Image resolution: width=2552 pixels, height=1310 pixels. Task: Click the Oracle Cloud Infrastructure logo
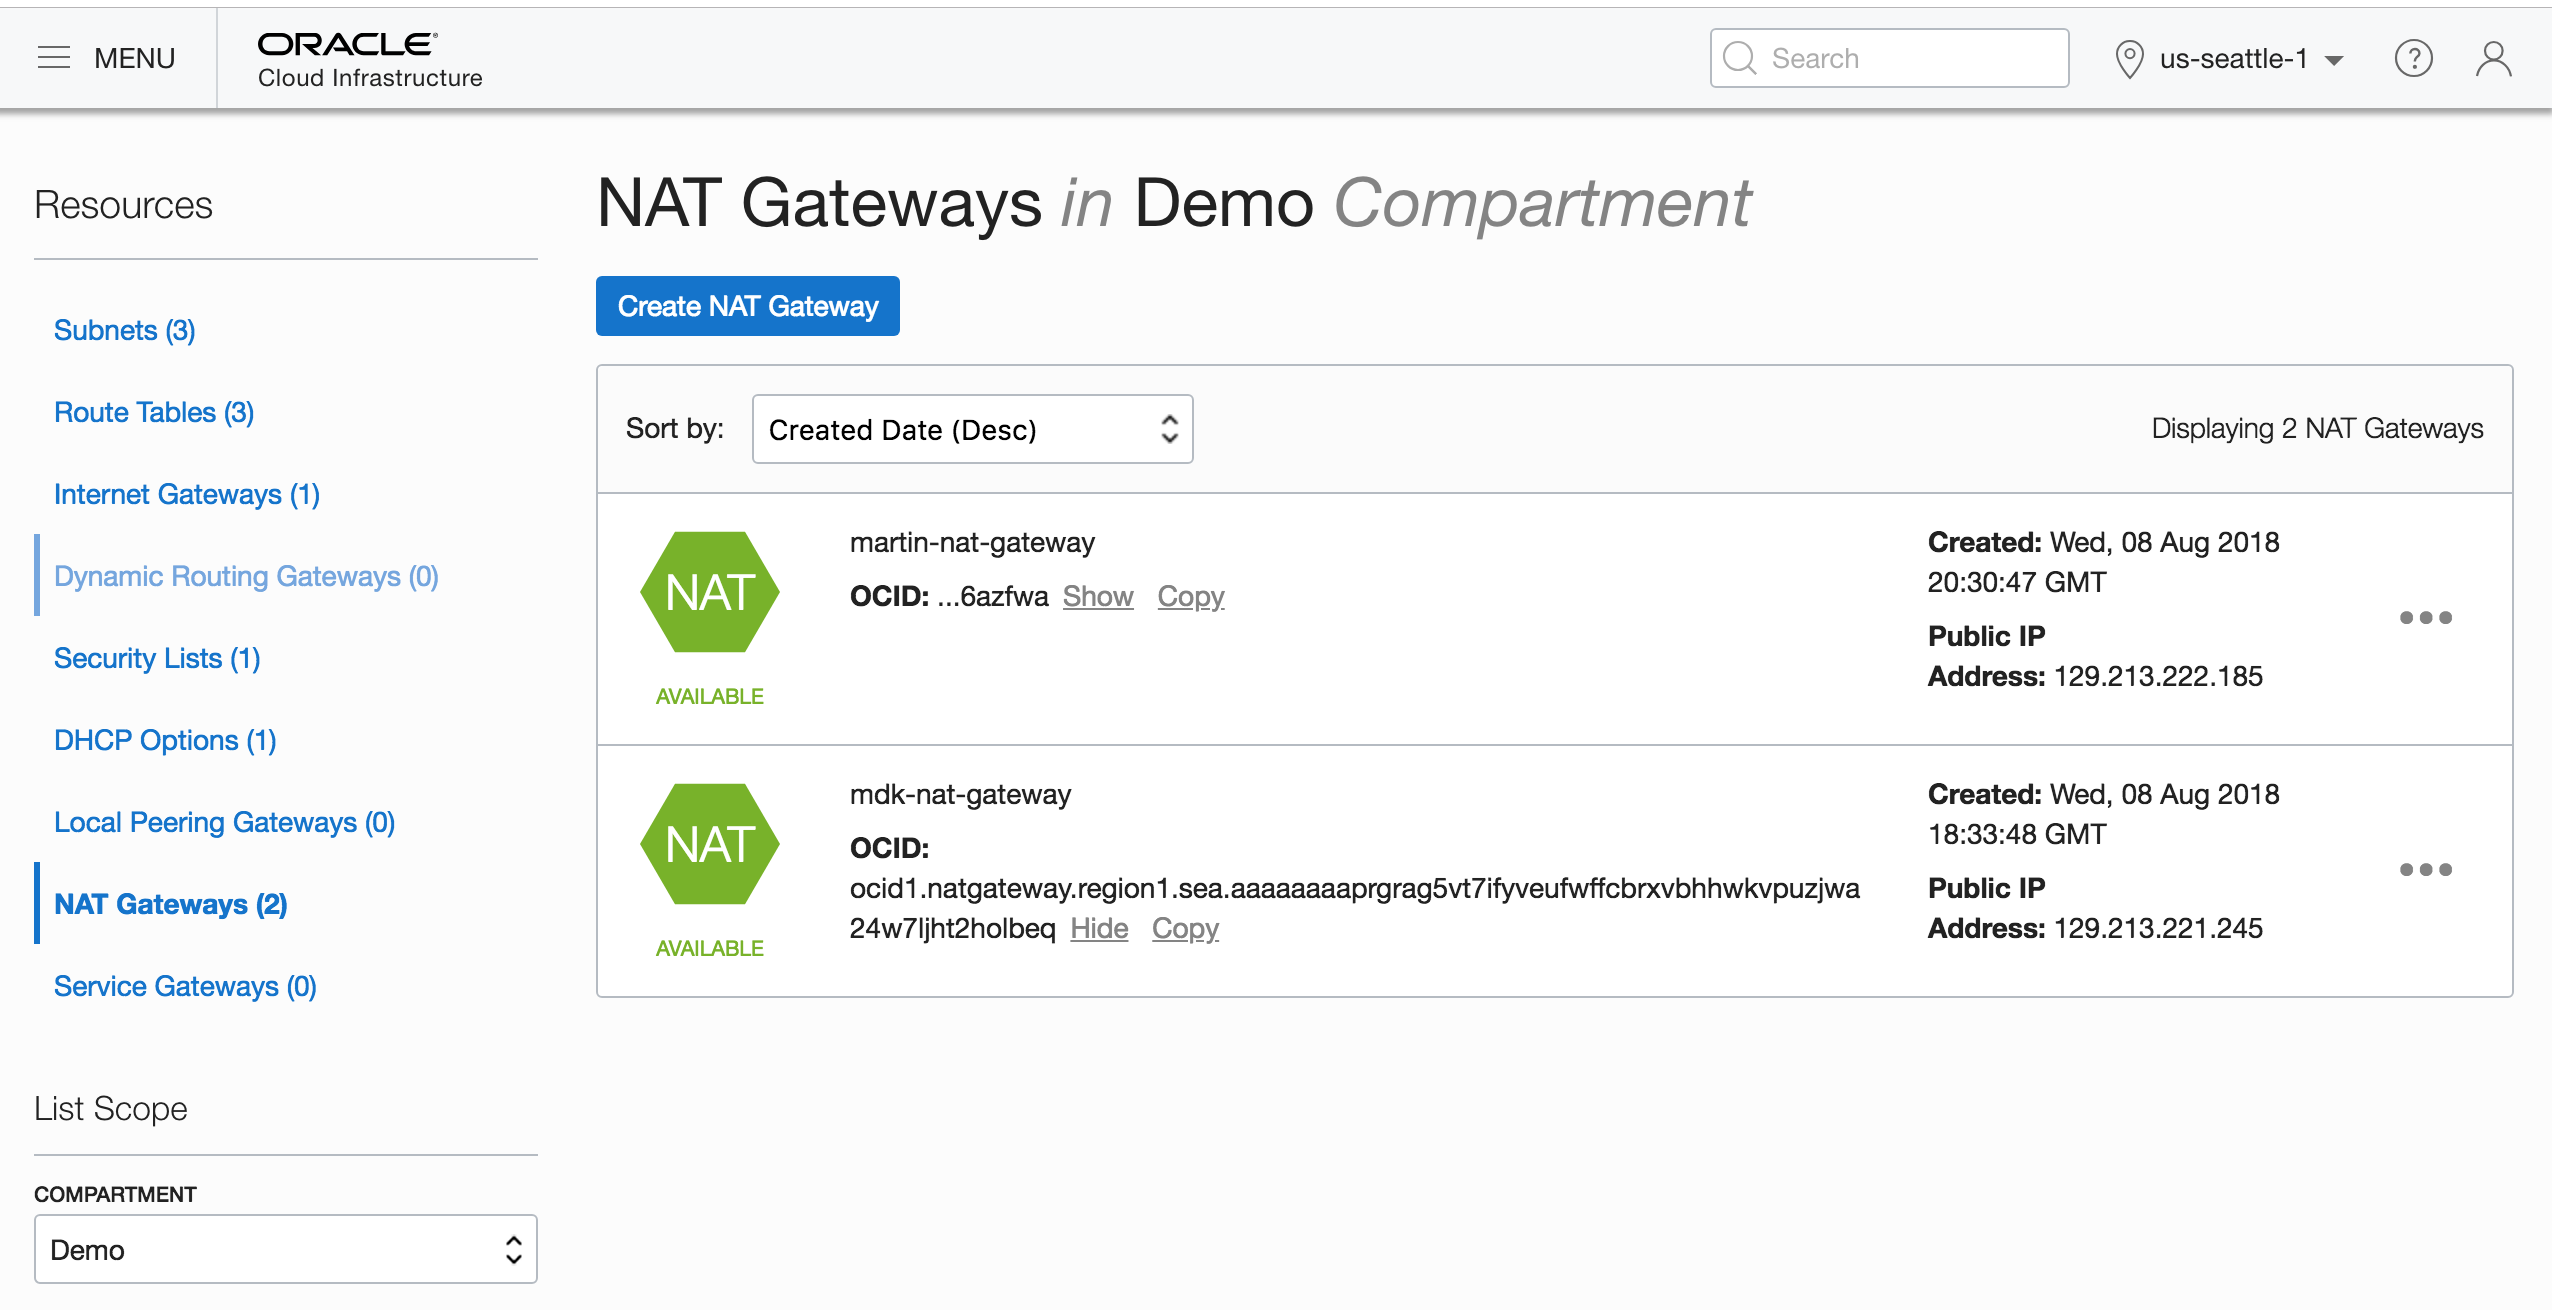pyautogui.click(x=369, y=59)
